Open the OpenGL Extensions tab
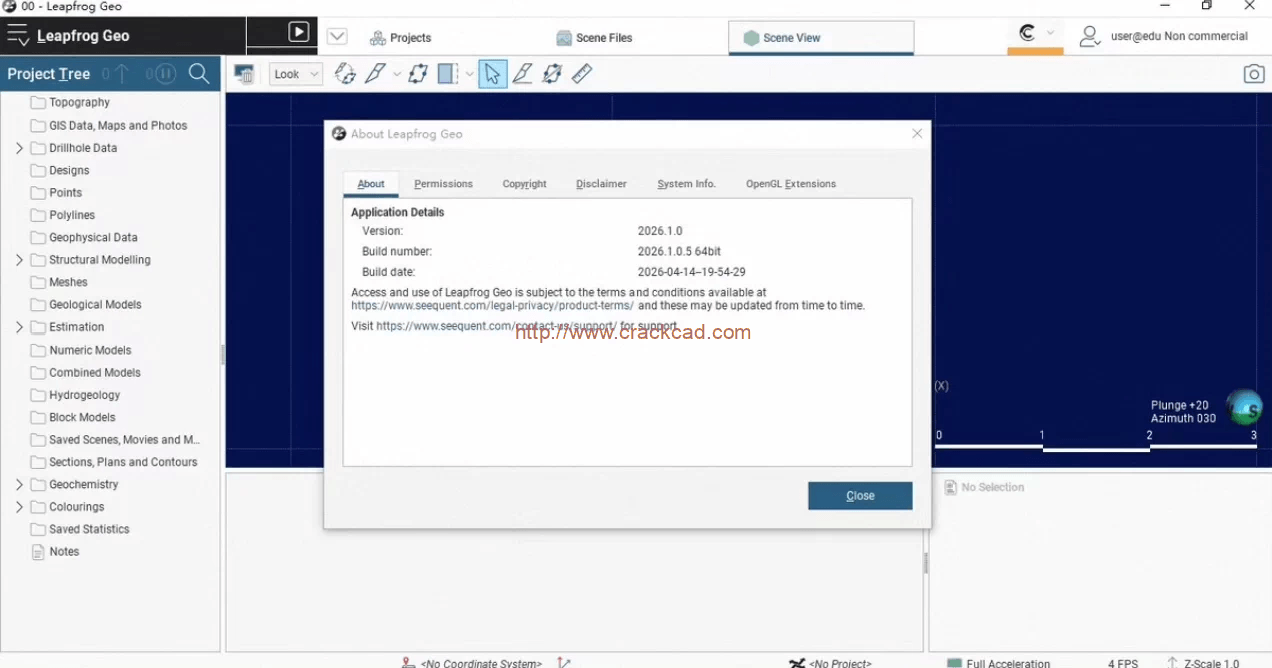 [791, 184]
